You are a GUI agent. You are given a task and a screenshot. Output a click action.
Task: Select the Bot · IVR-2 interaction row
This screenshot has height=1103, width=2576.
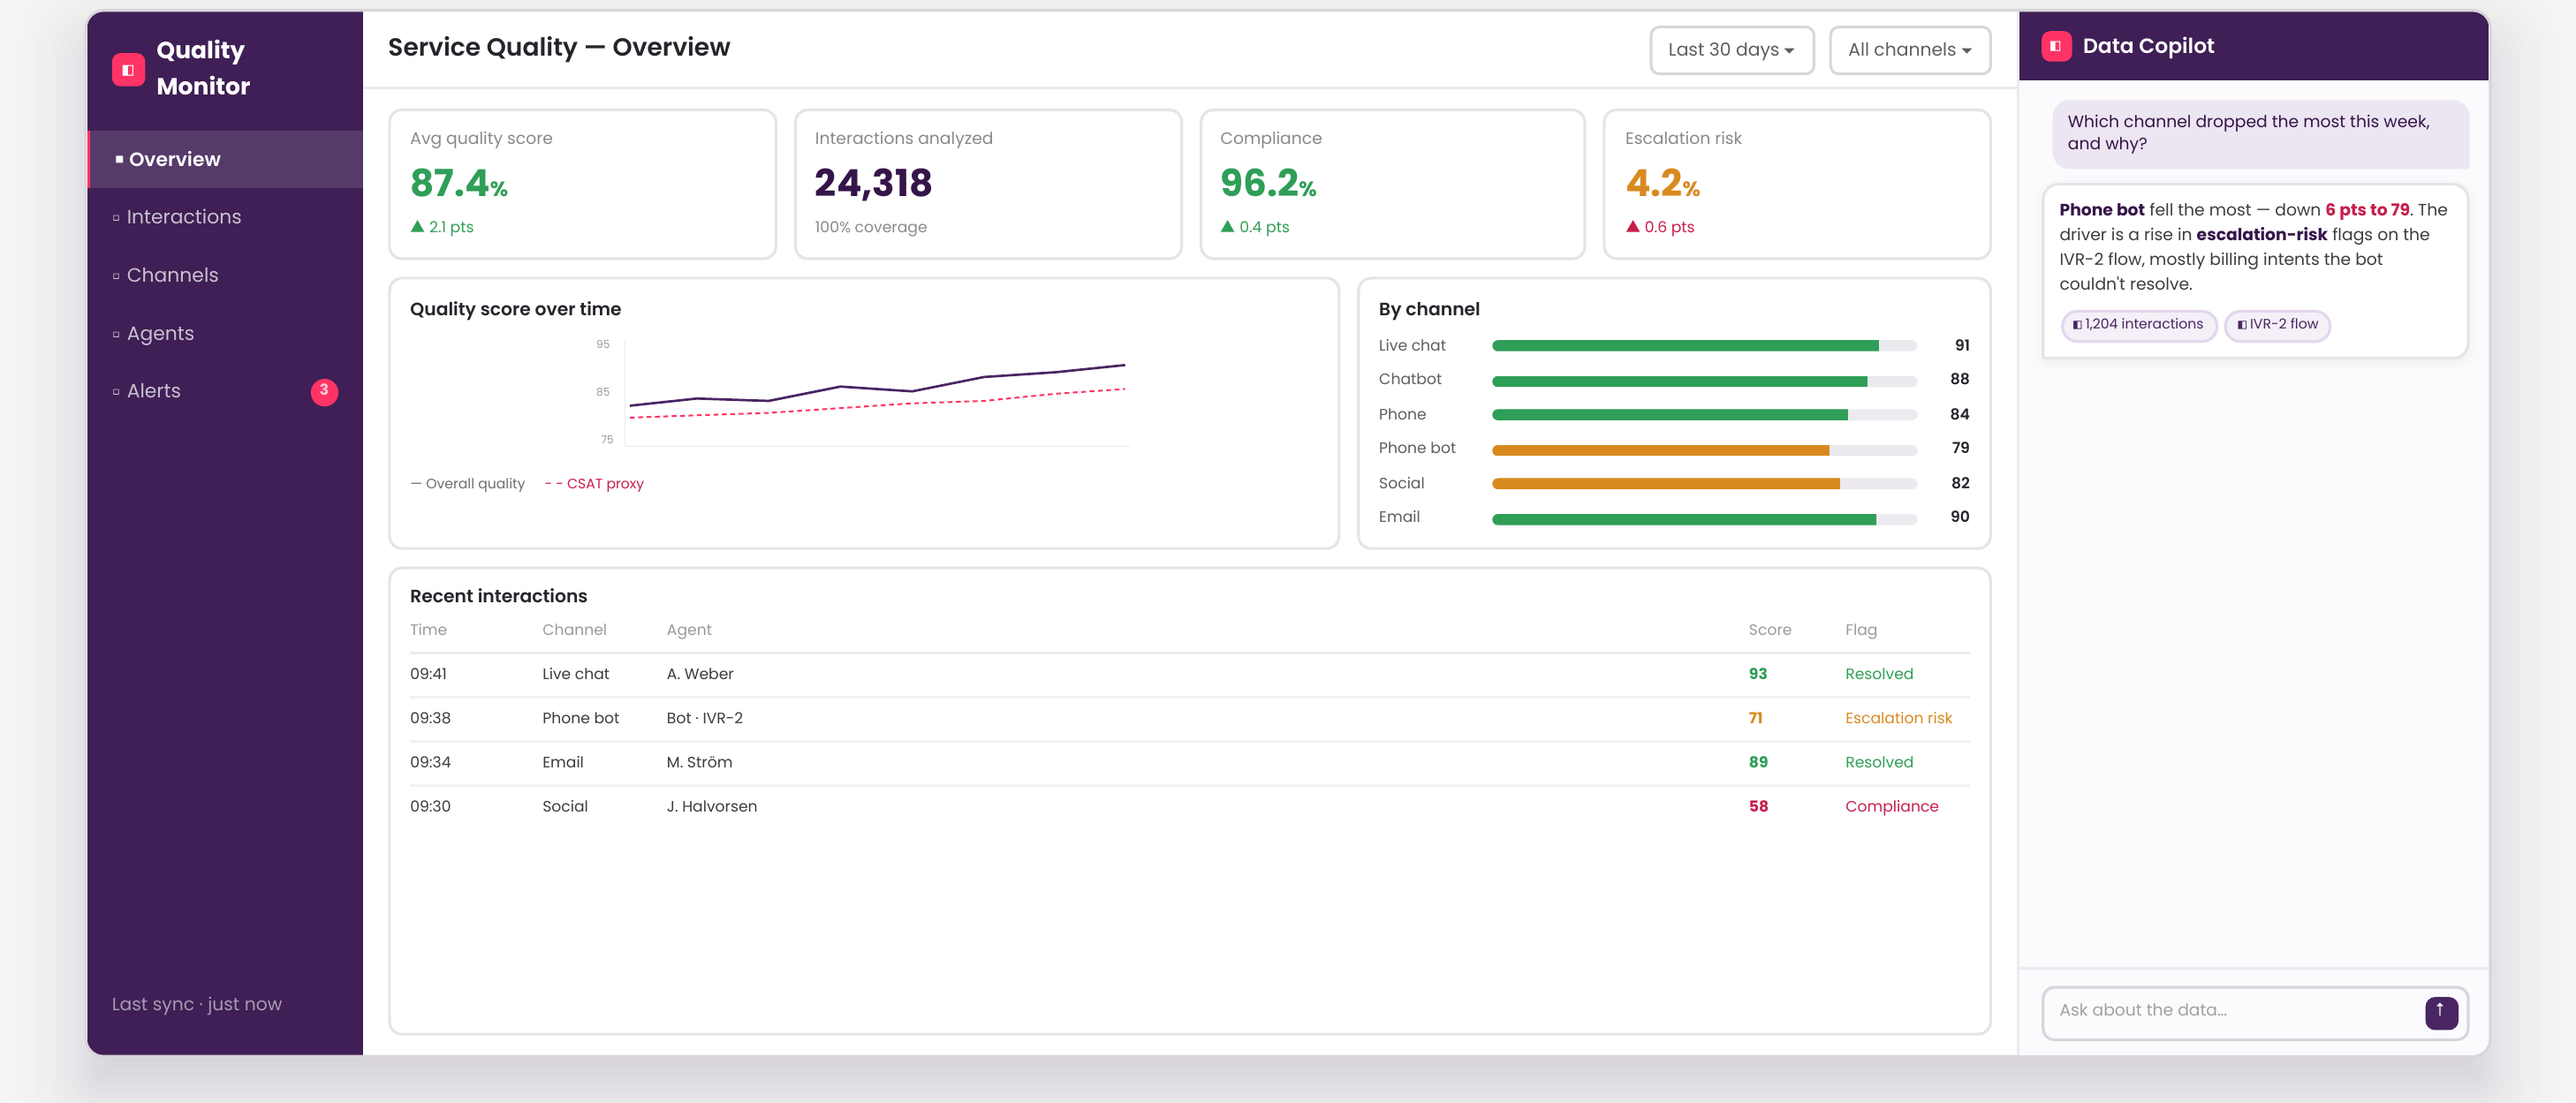(x=1189, y=719)
